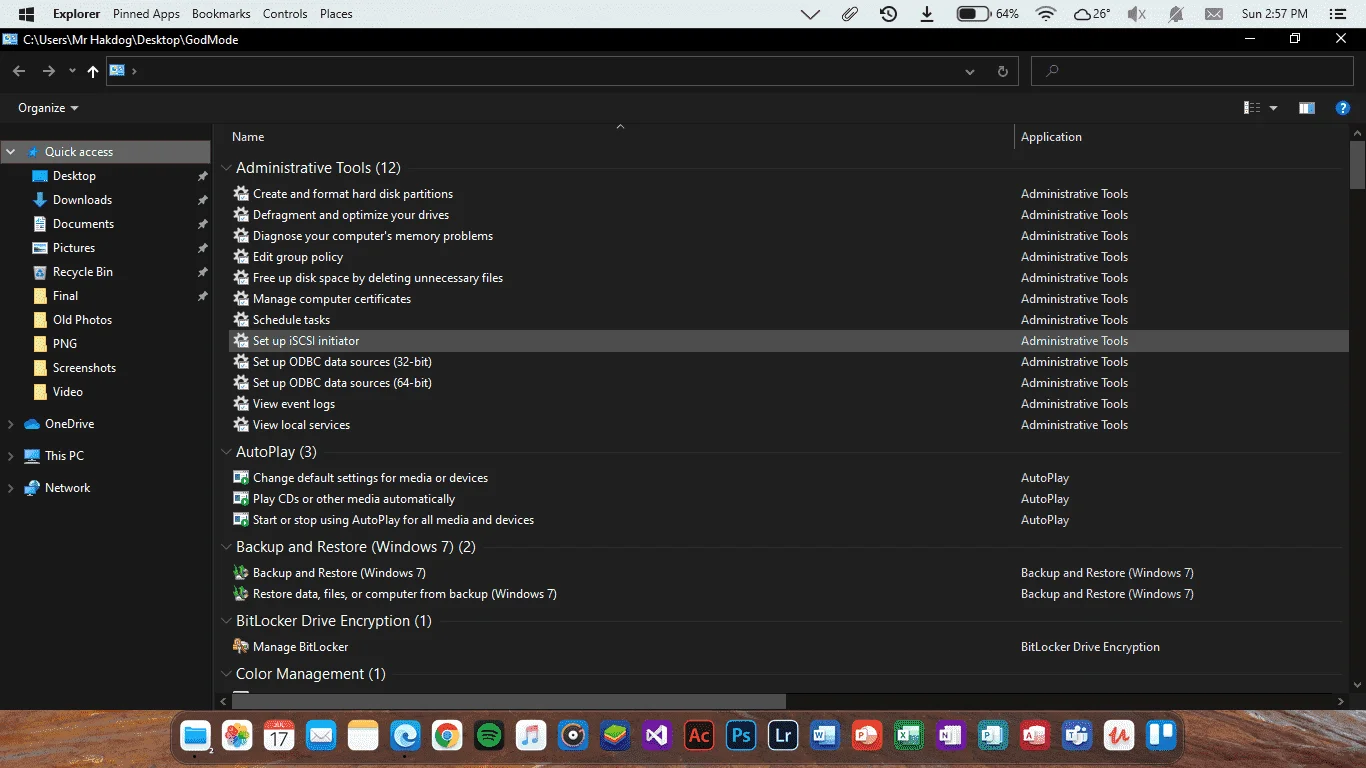Viewport: 1366px width, 768px height.
Task: Launch Visual Studio from the dock
Action: [657, 736]
